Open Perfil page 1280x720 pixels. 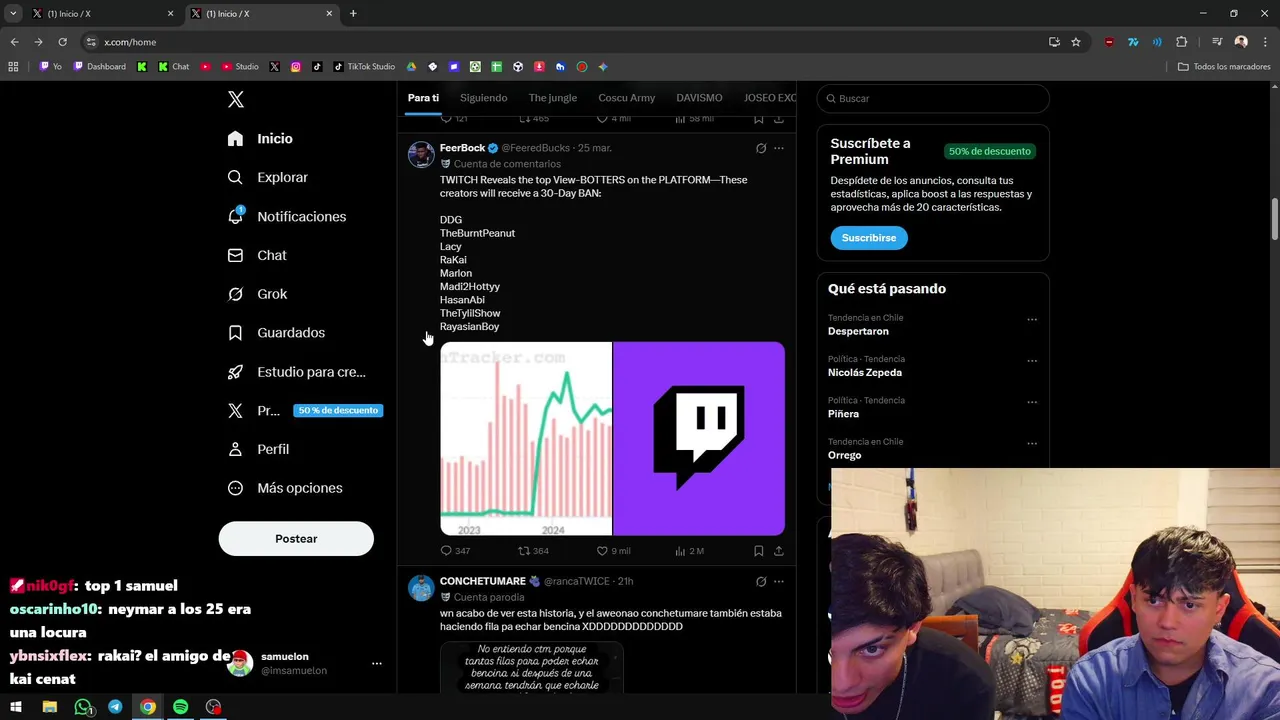tap(258, 450)
